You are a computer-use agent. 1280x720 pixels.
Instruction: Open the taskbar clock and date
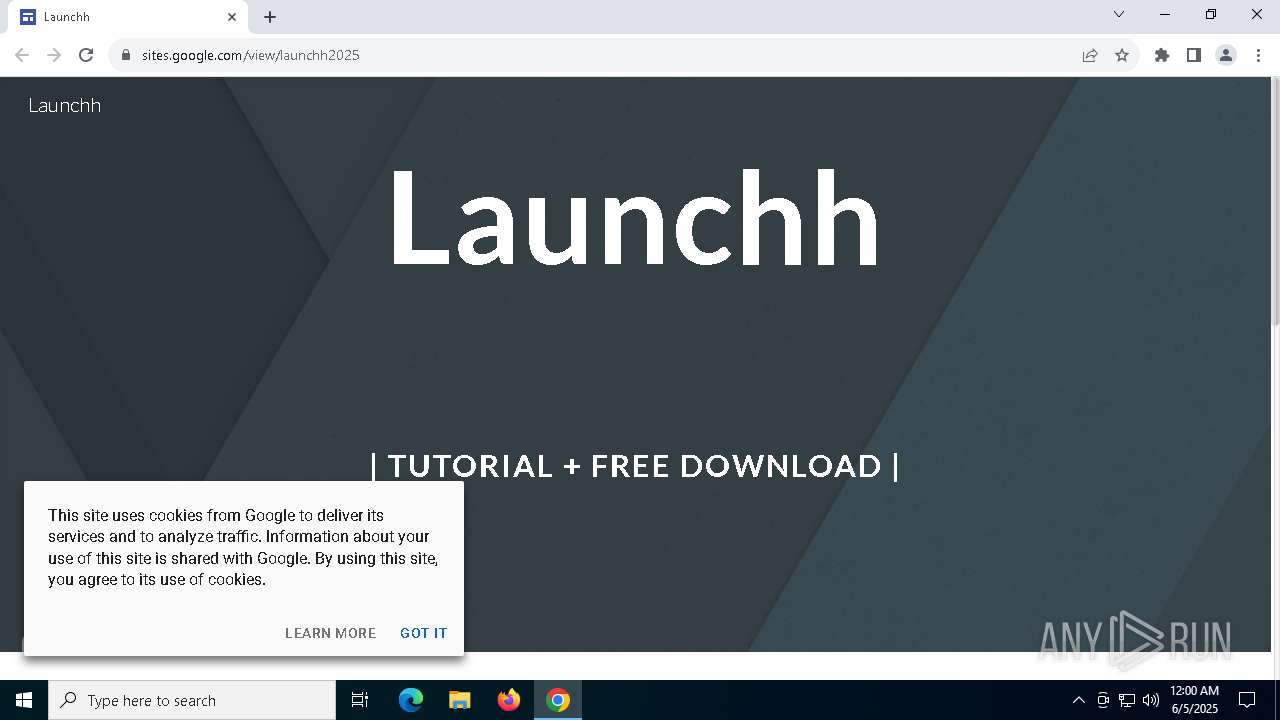[x=1194, y=700]
